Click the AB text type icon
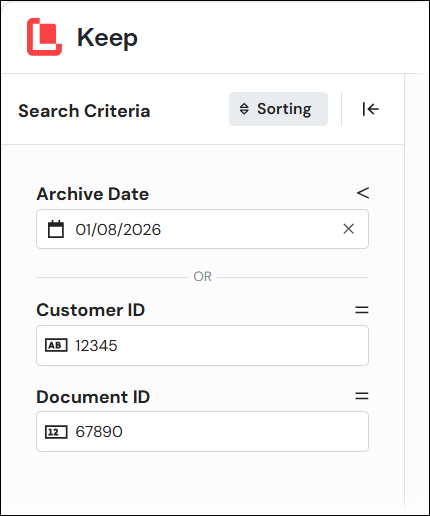The height and width of the screenshot is (516, 430). point(56,345)
